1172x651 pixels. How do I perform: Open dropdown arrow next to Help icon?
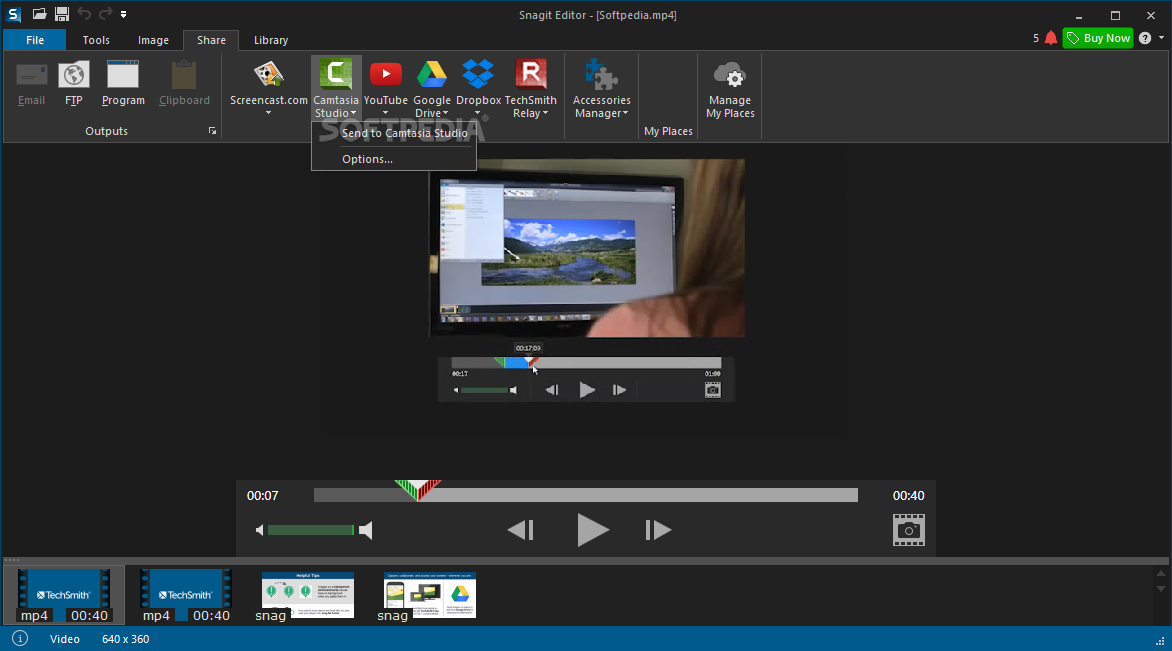(1162, 38)
